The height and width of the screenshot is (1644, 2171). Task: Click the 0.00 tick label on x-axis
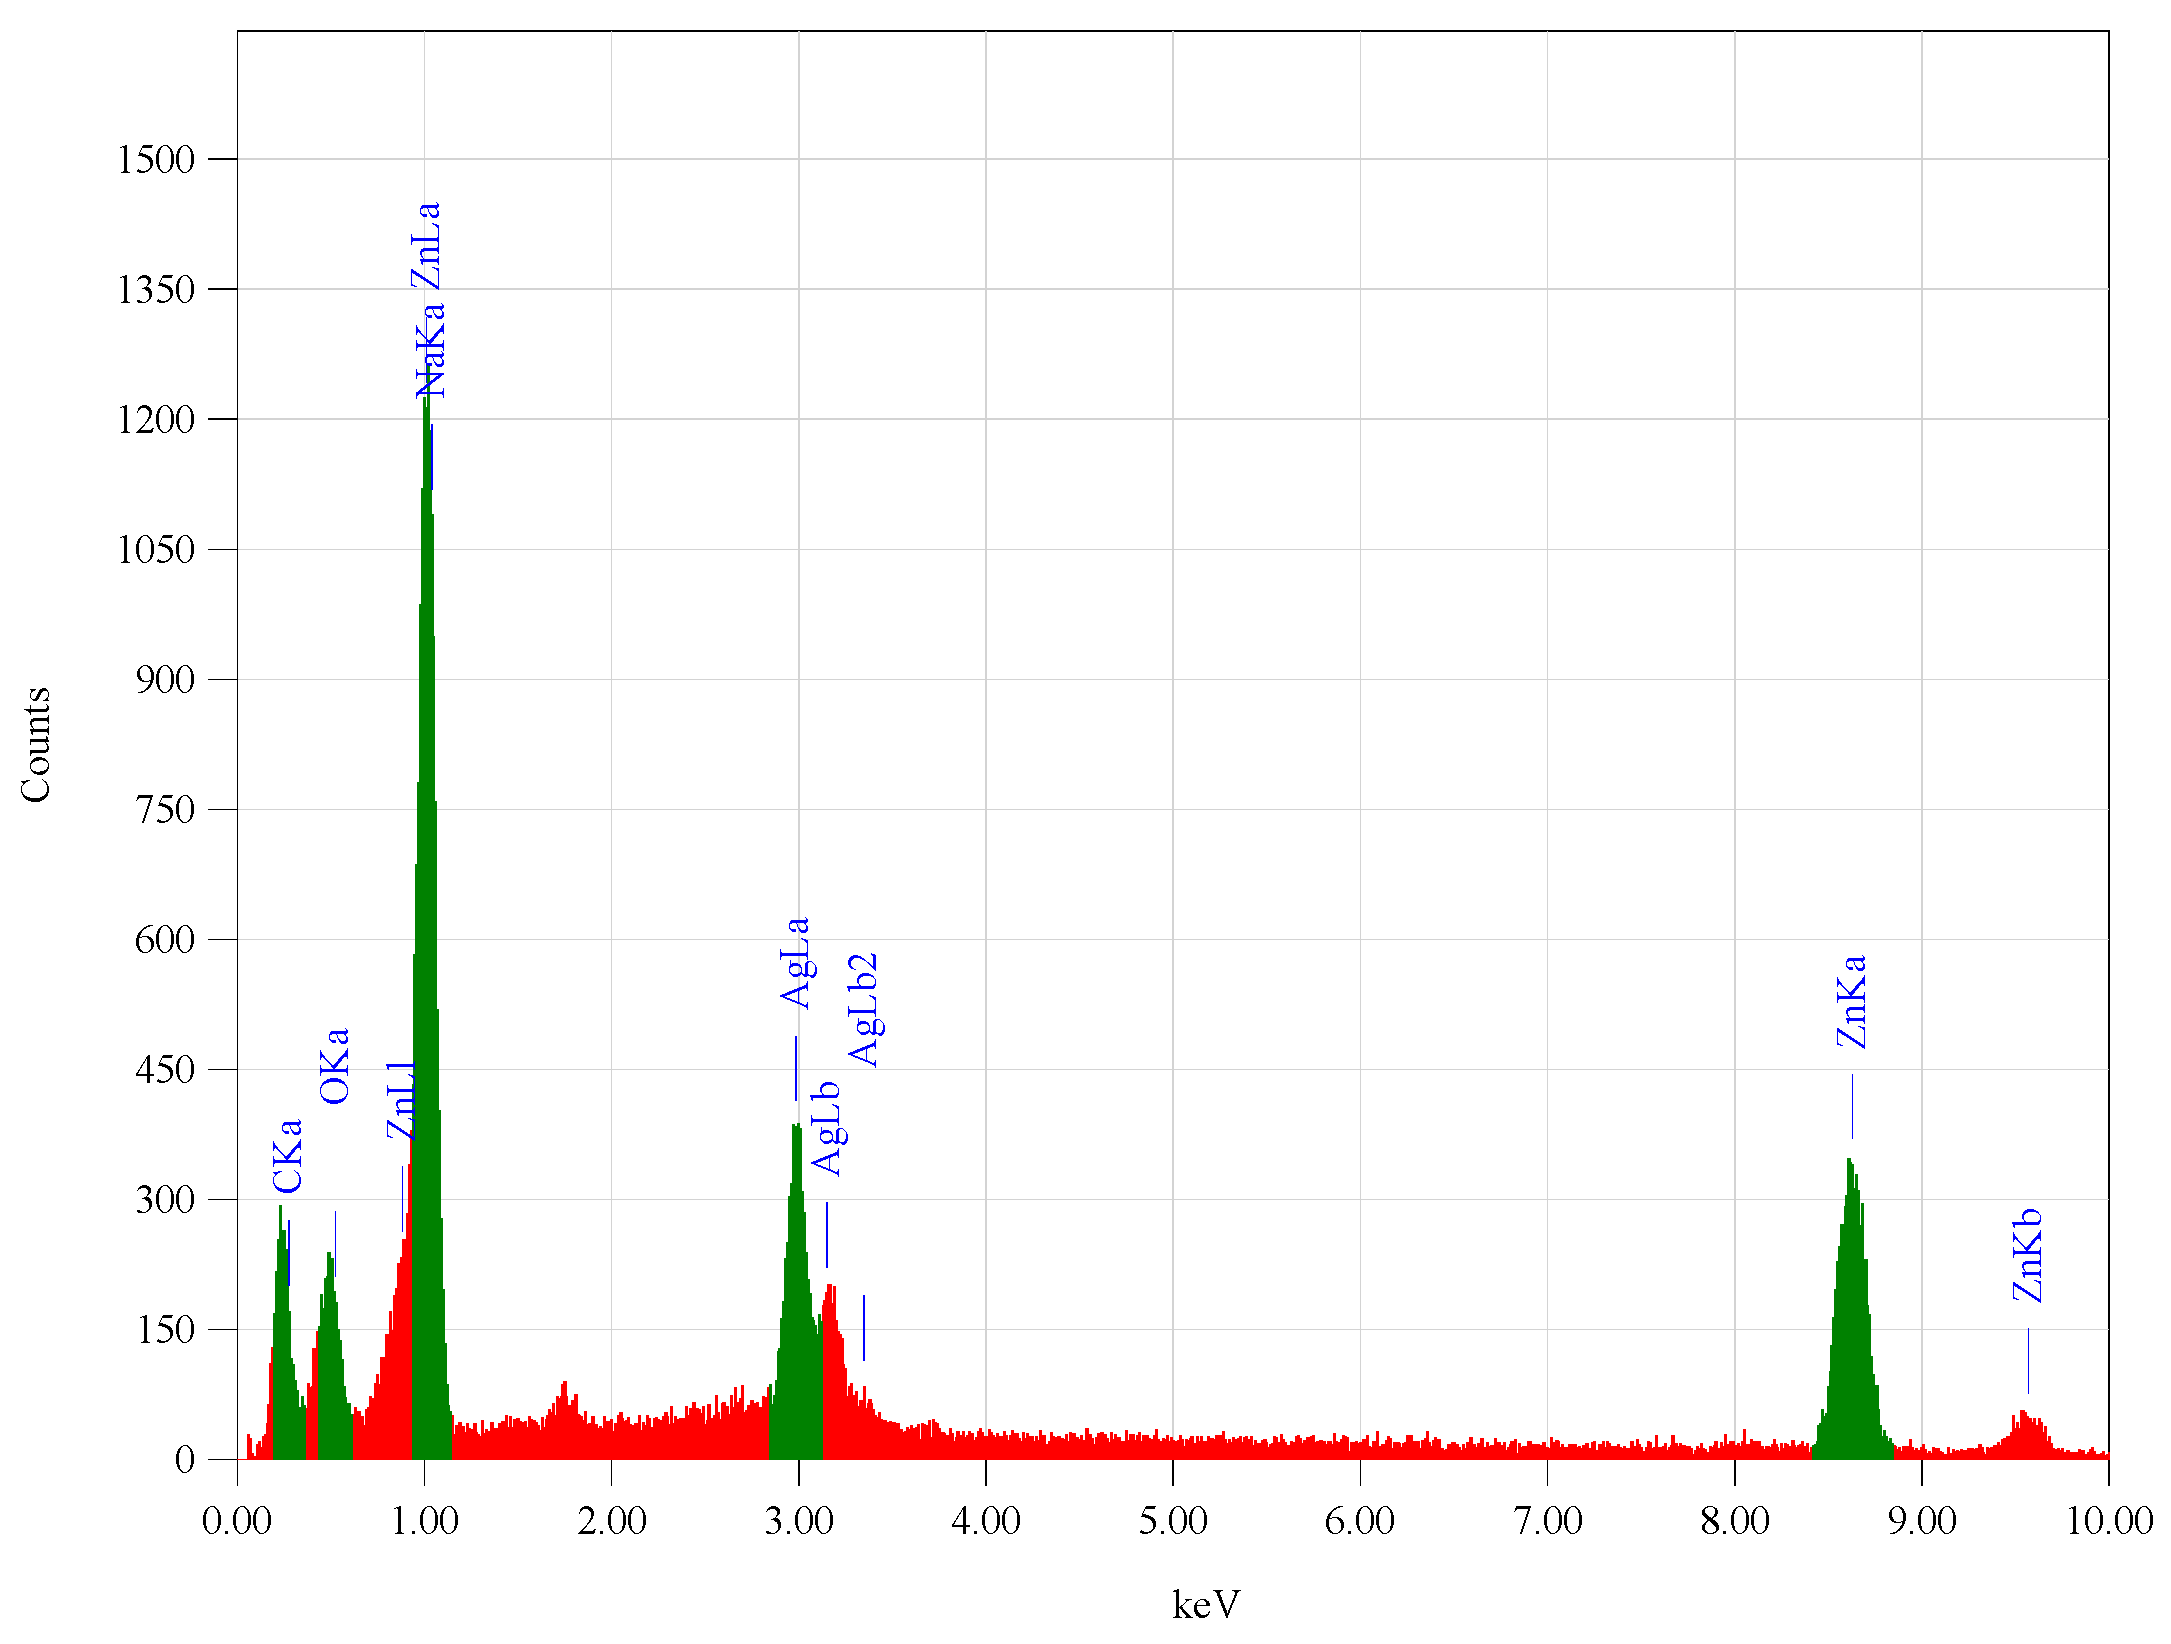pos(237,1521)
